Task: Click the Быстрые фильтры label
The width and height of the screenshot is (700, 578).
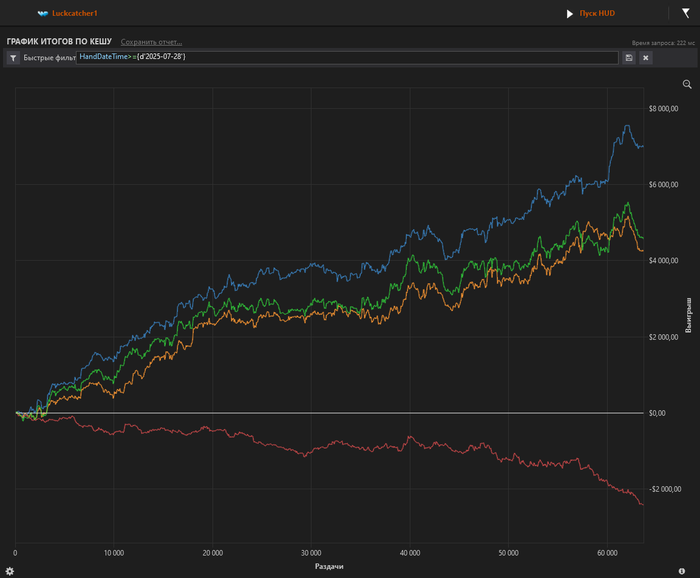Action: (50, 58)
